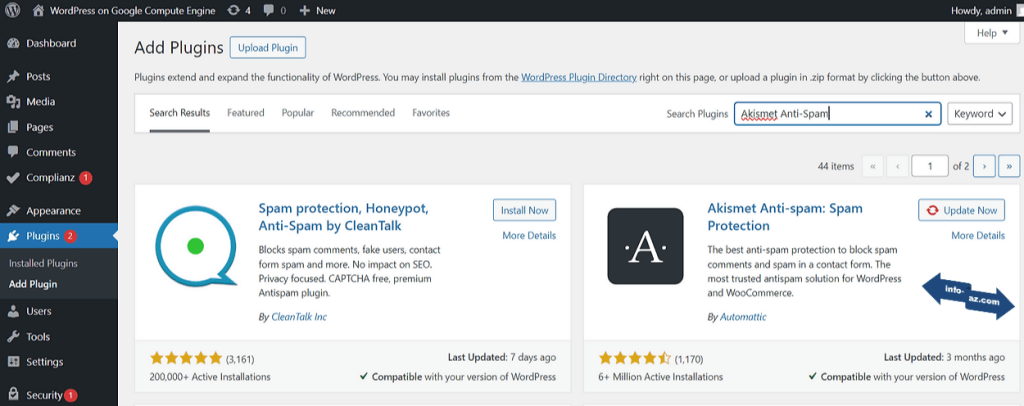Screen dimensions: 1024x406
Task: Click the Akismet plugin logo thumbnail
Action: [645, 246]
